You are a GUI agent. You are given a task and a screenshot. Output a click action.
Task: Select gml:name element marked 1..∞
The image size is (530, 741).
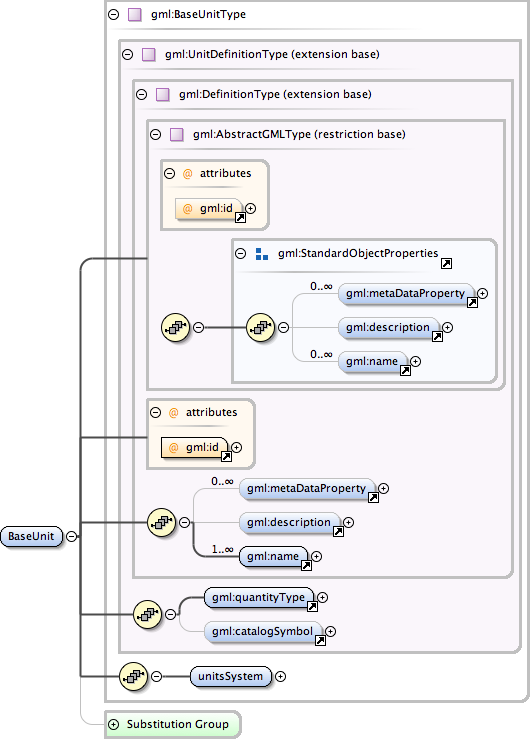click(x=274, y=557)
